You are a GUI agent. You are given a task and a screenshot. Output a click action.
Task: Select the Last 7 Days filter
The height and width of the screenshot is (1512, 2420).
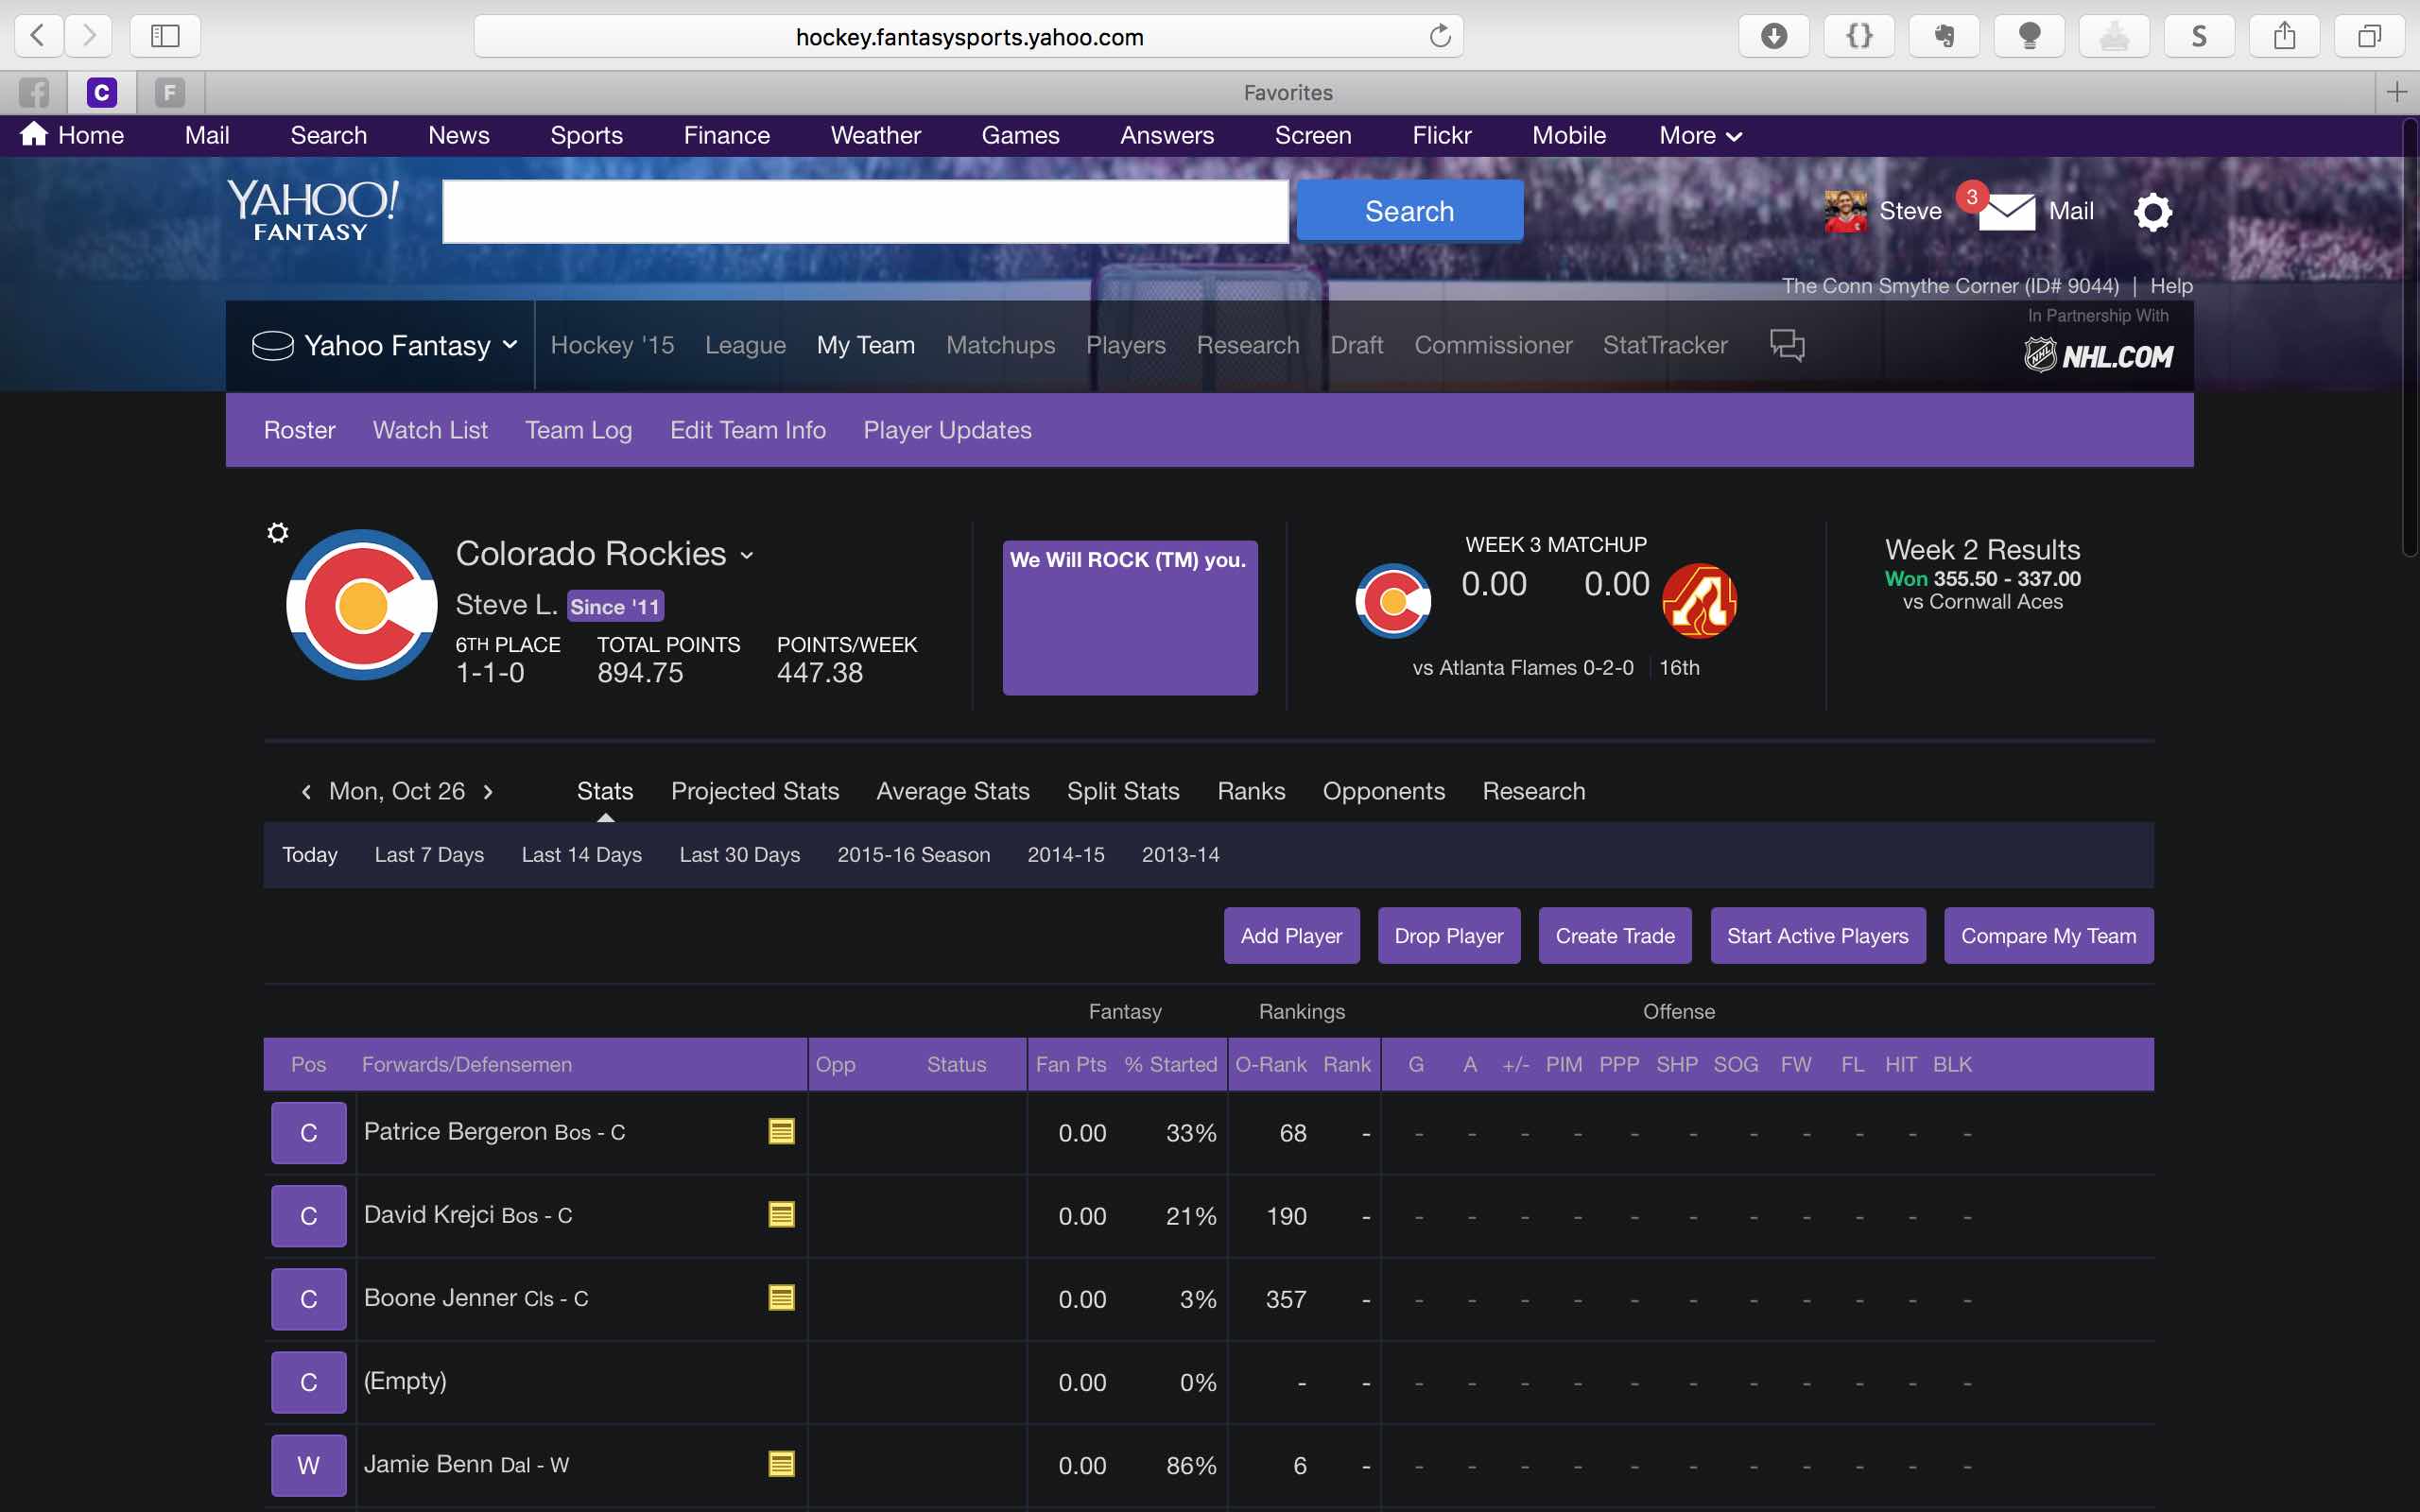tap(429, 854)
